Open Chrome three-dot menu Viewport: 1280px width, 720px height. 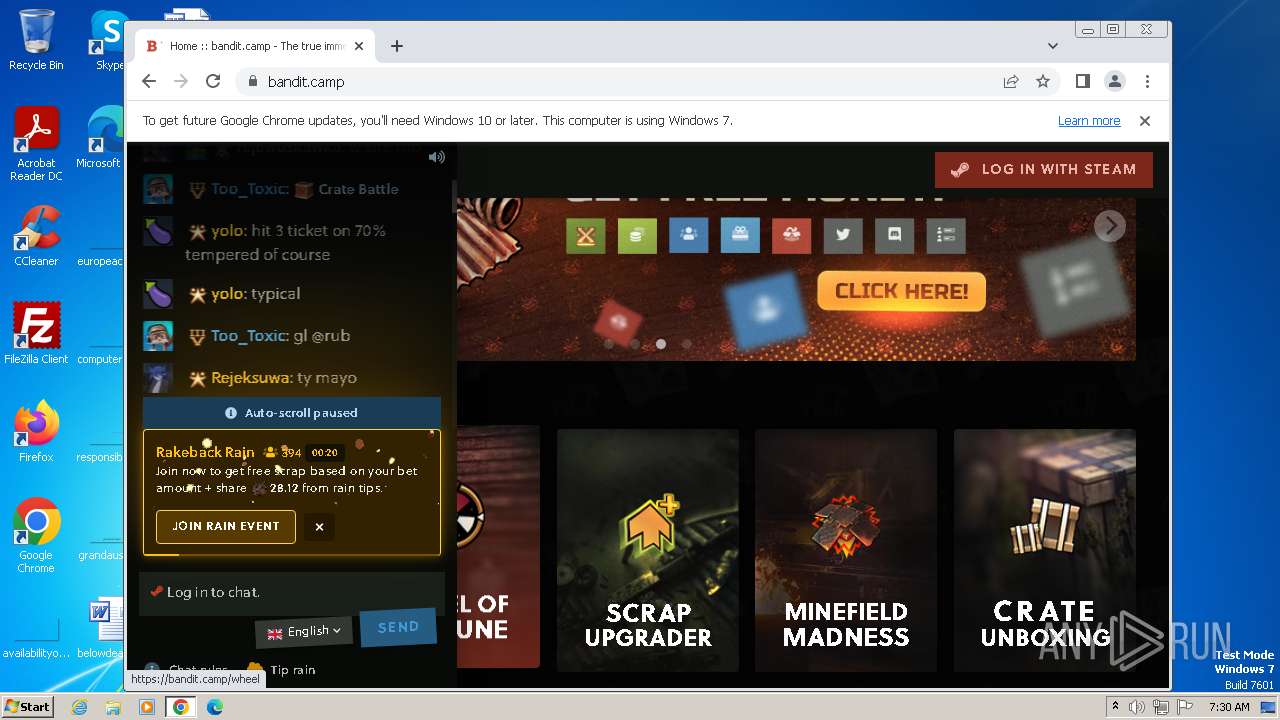coord(1147,82)
